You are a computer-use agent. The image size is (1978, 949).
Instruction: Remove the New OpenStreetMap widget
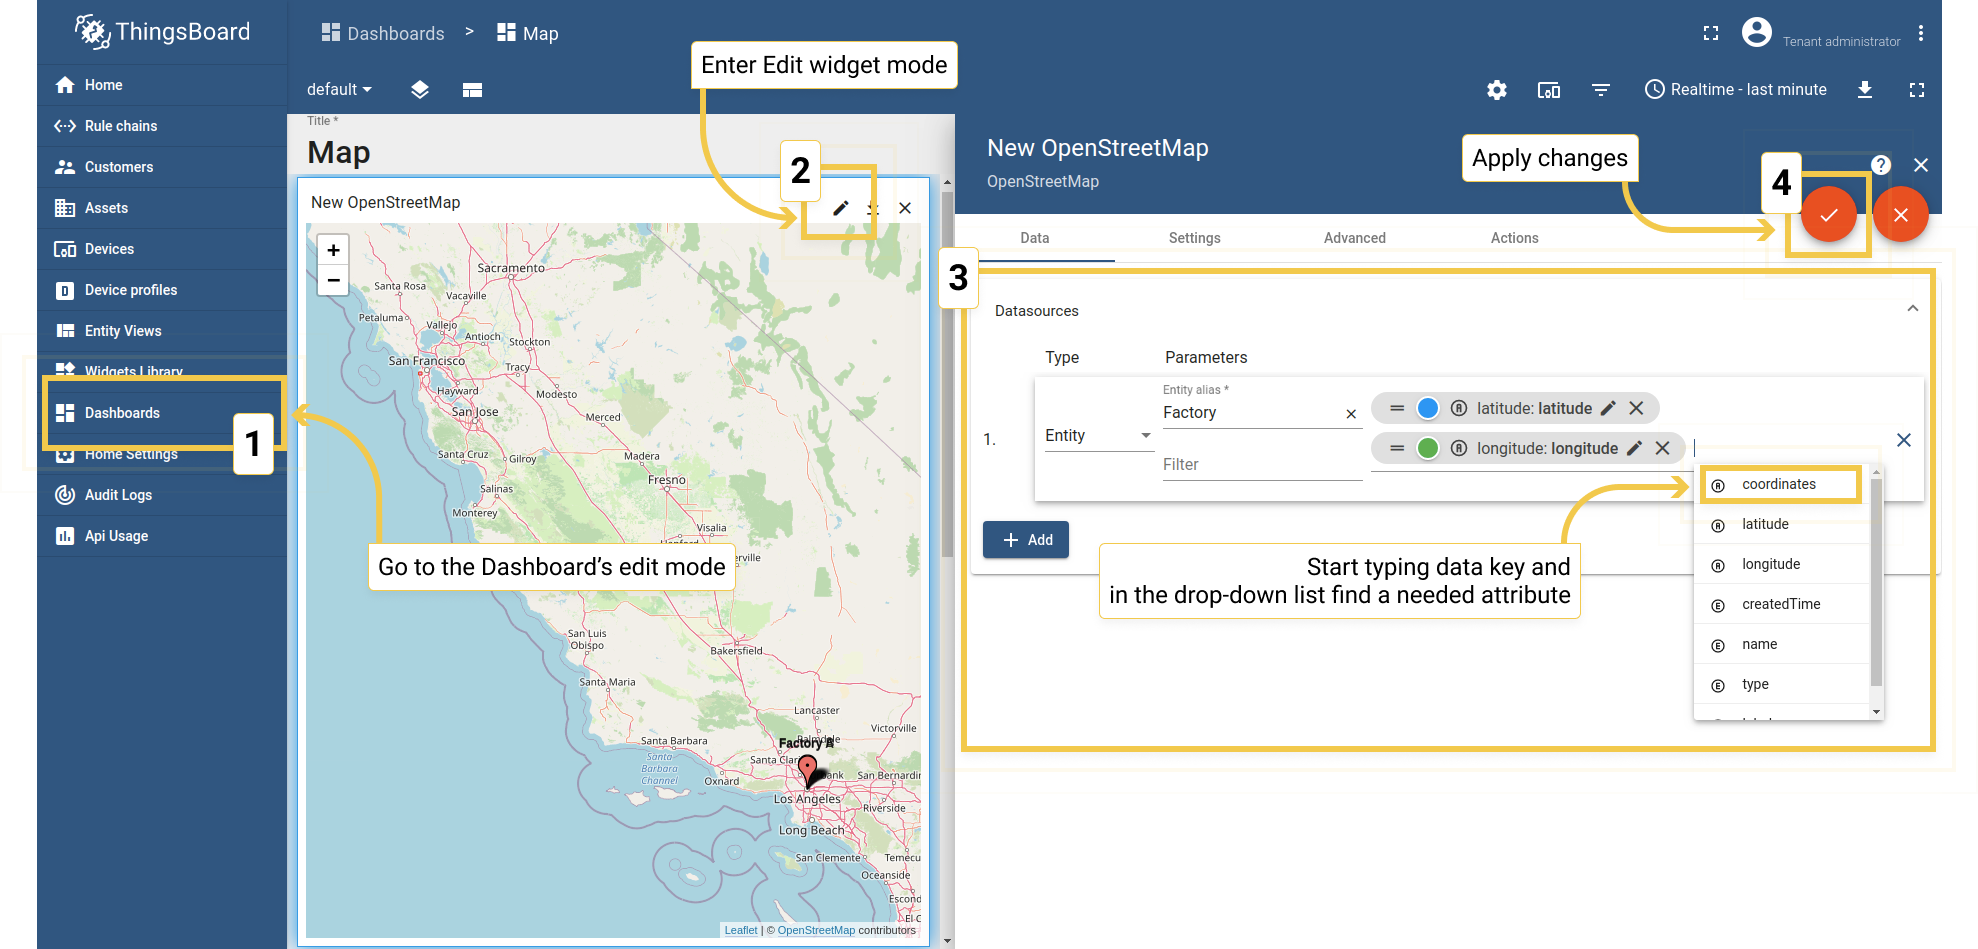pyautogui.click(x=905, y=208)
